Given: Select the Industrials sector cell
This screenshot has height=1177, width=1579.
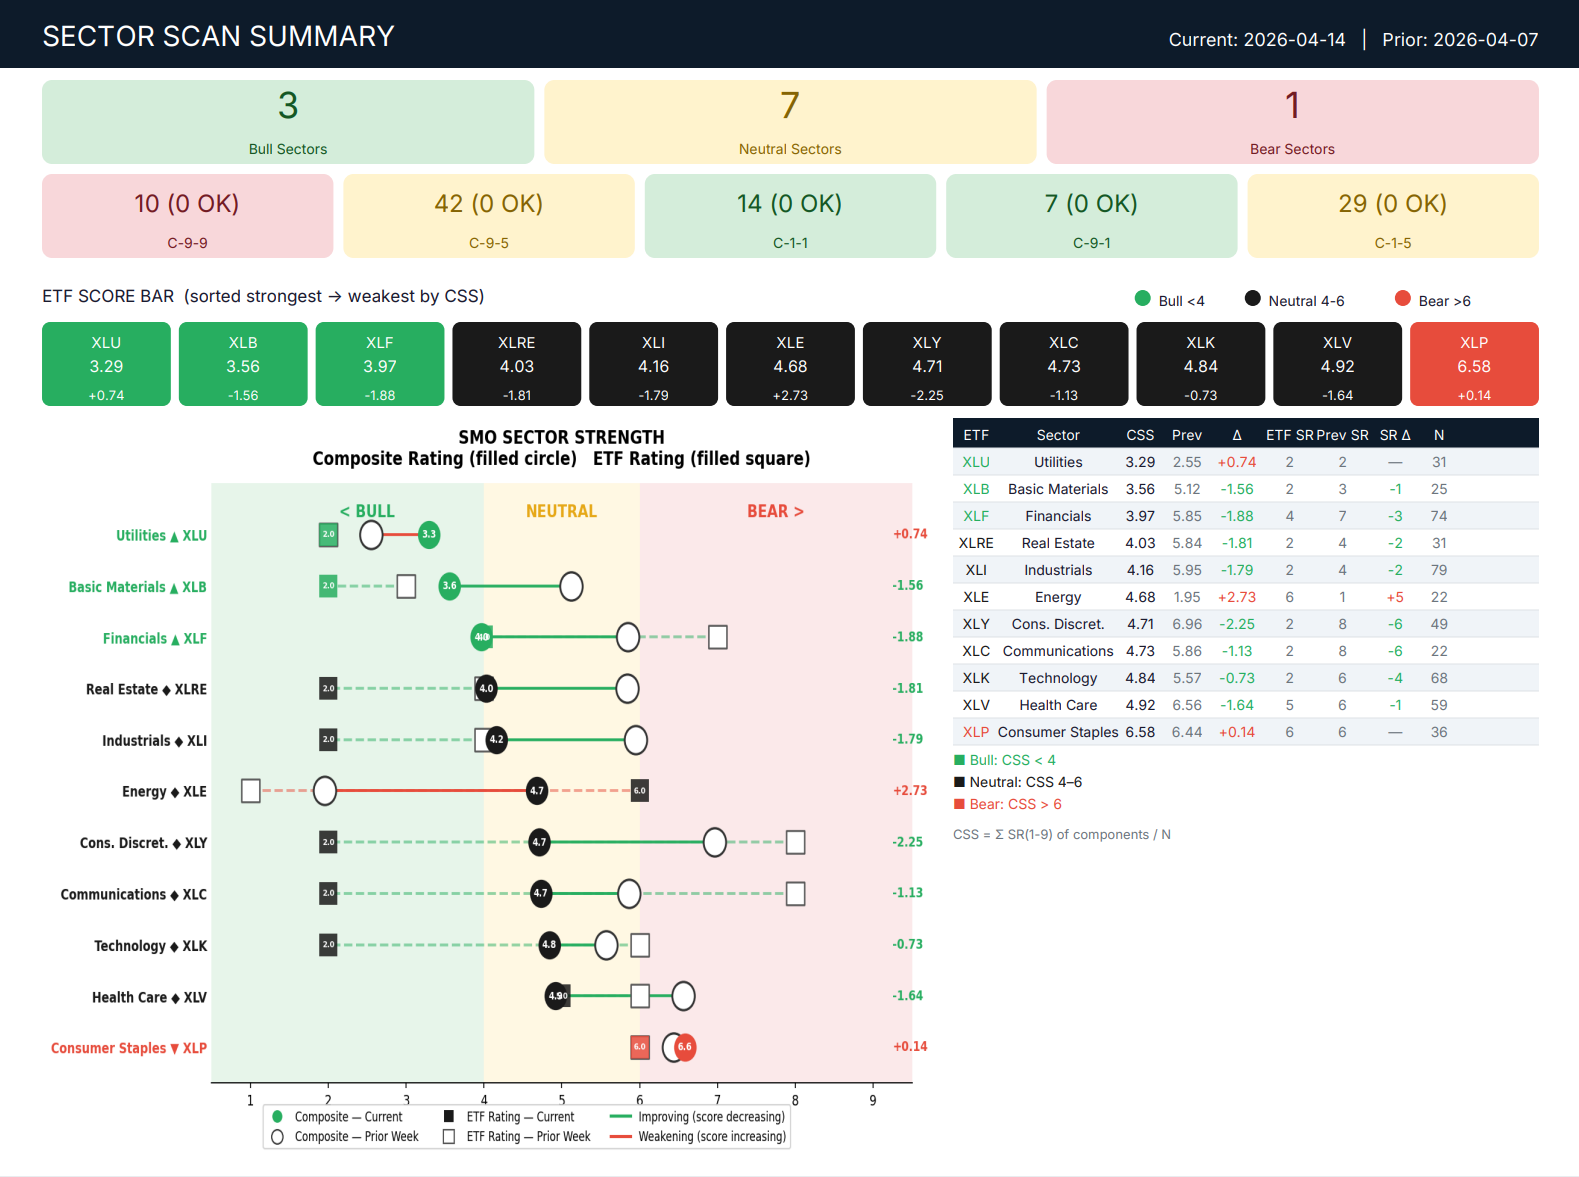Looking at the screenshot, I should 1058,570.
